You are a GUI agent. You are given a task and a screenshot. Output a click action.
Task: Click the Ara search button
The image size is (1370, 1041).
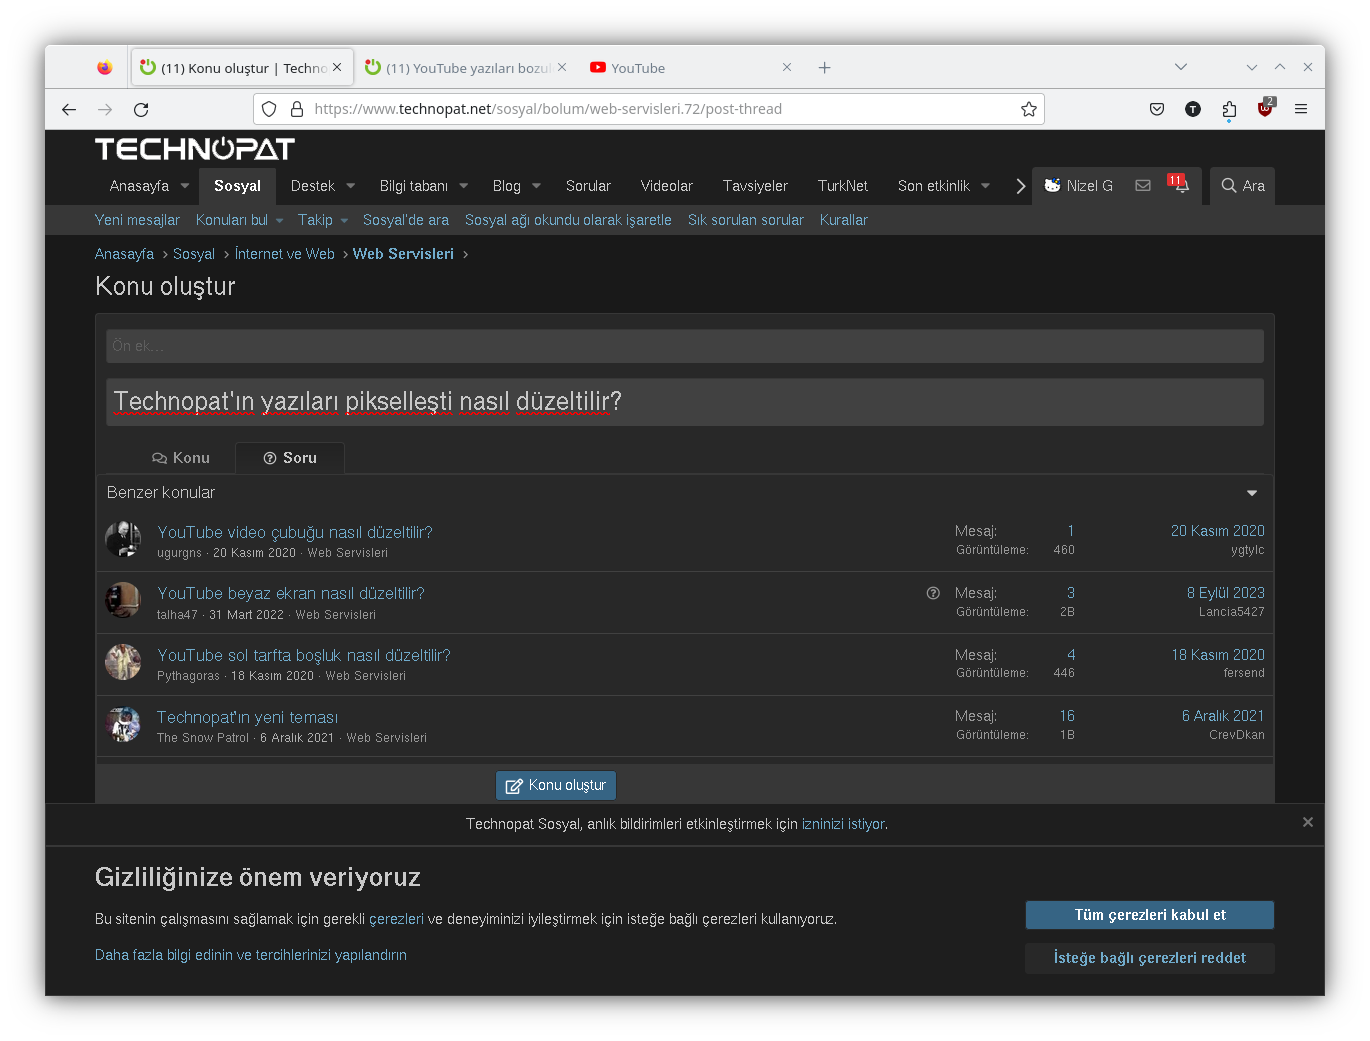1242,186
